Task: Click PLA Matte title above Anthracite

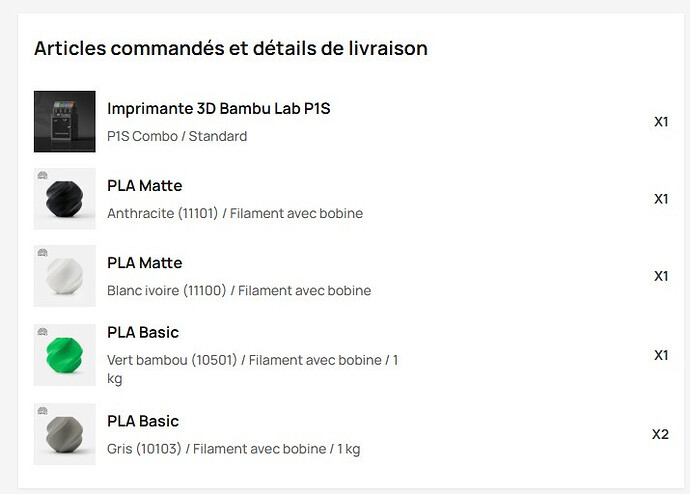Action: [x=144, y=186]
